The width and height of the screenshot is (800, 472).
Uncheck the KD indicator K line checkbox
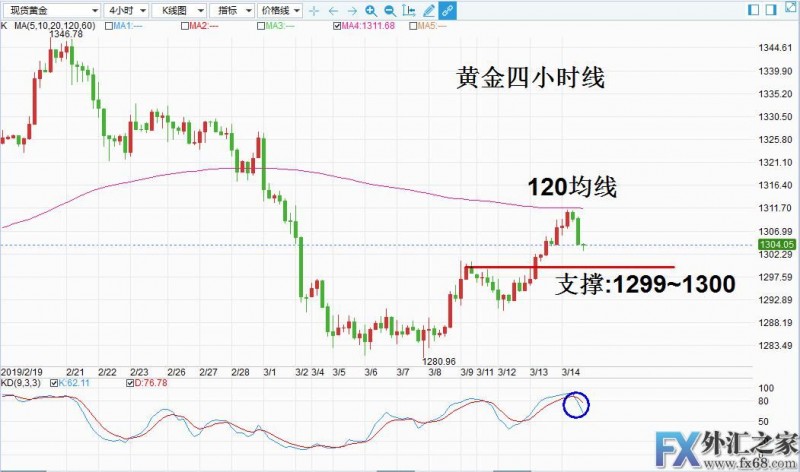tap(54, 383)
